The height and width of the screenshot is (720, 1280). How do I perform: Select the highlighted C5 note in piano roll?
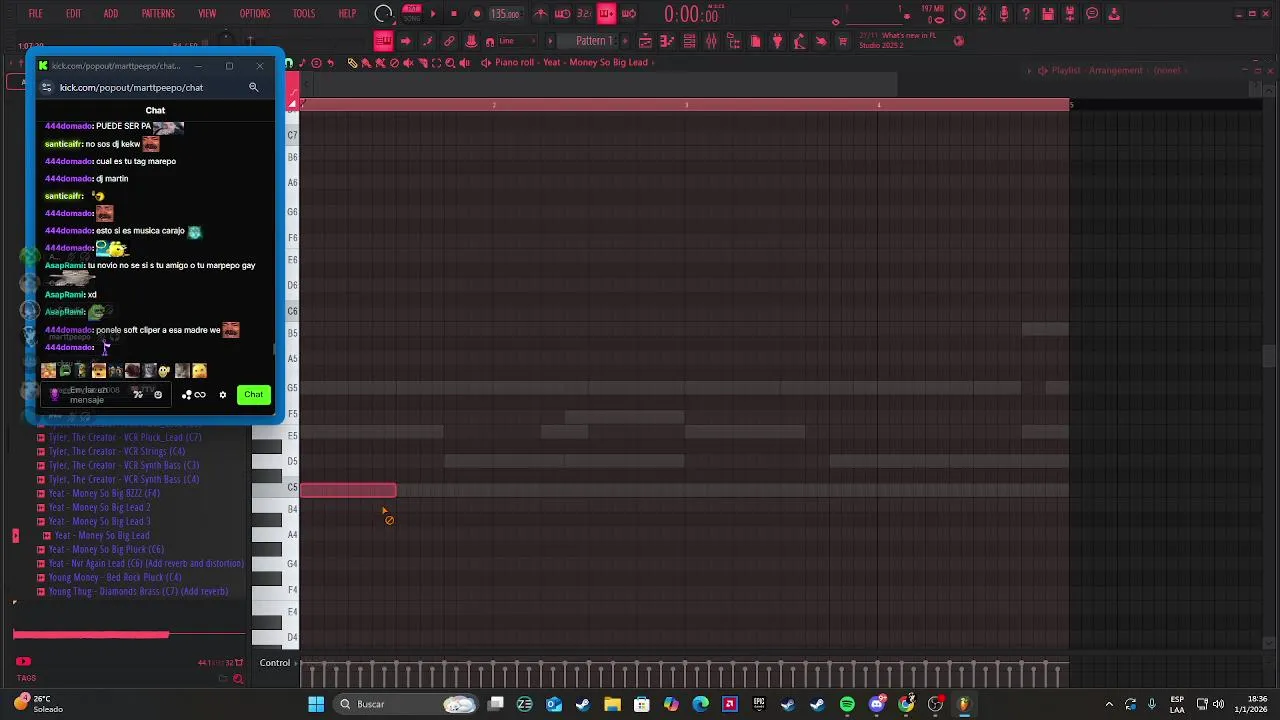pos(348,490)
